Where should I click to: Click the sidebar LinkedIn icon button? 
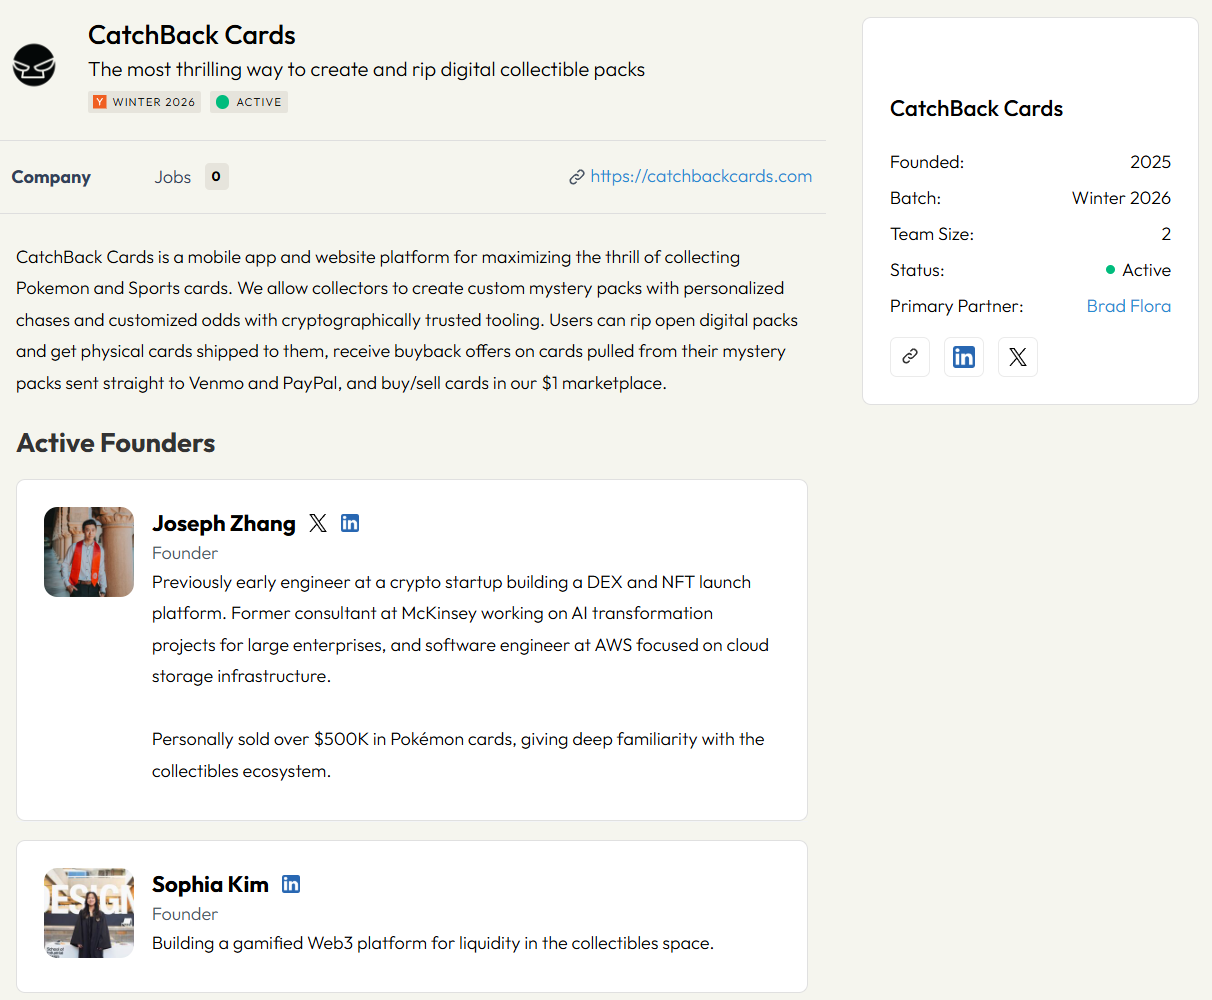(964, 357)
